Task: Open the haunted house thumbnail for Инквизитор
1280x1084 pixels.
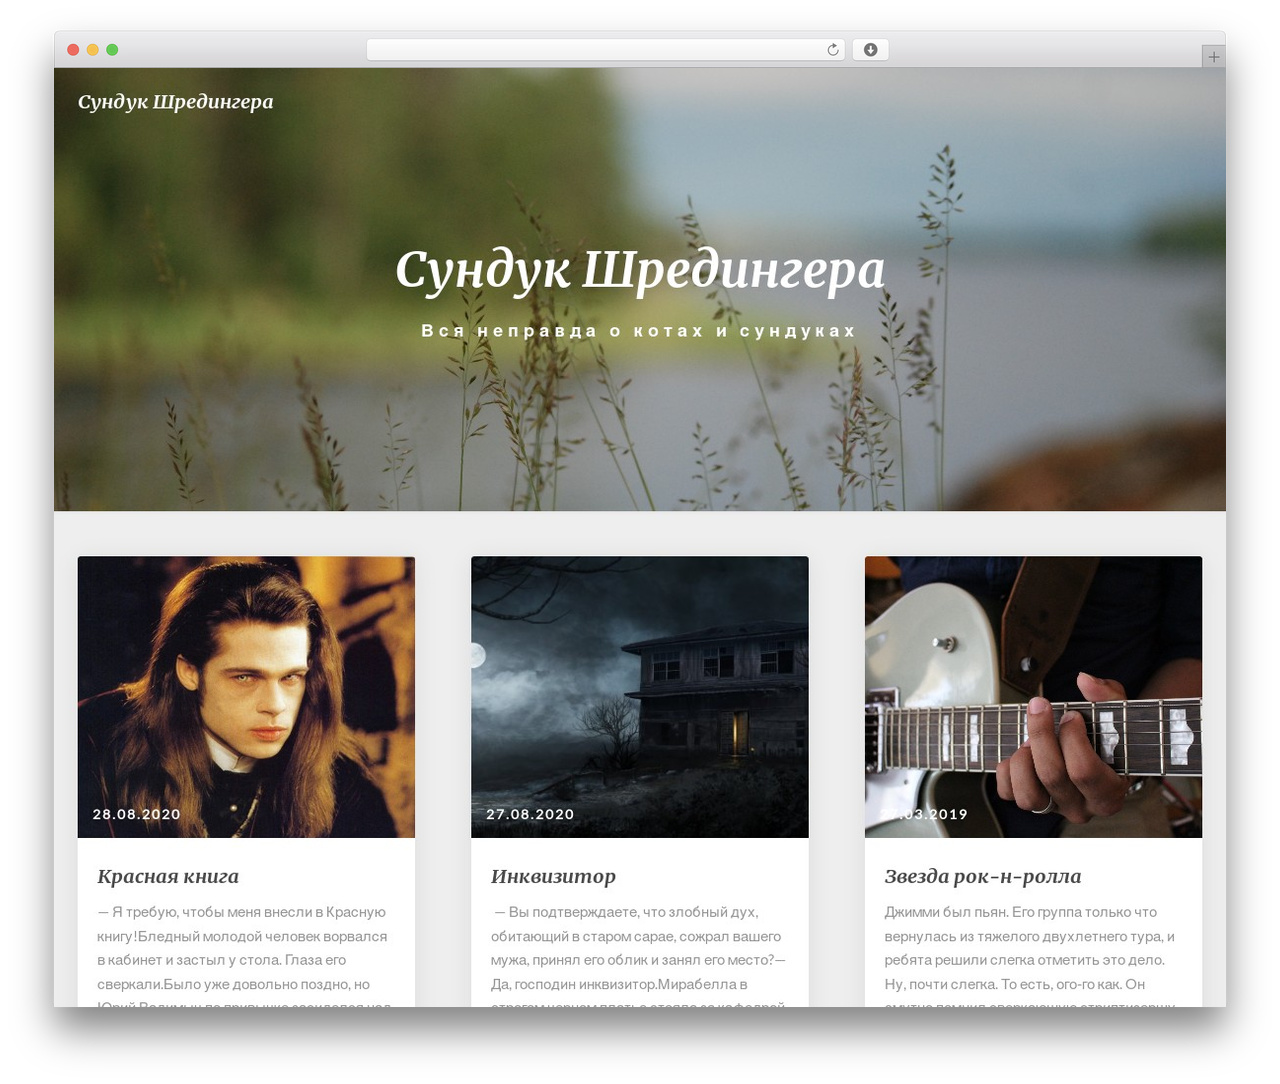Action: pyautogui.click(x=640, y=697)
